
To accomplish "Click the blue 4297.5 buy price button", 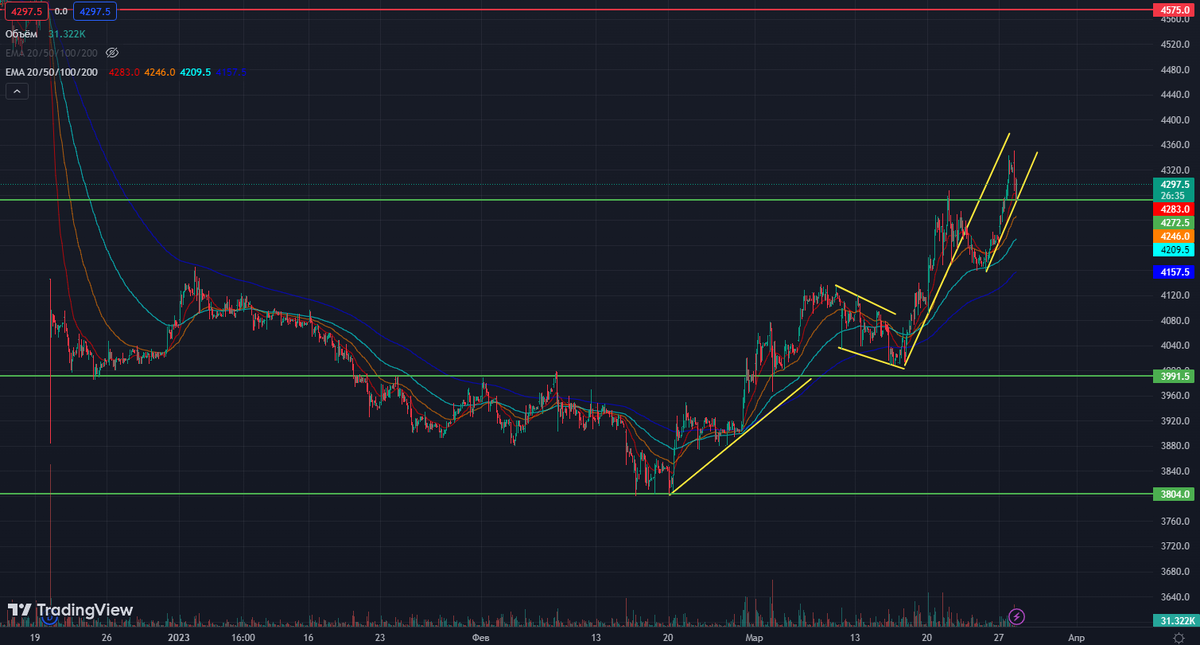I will pos(97,11).
